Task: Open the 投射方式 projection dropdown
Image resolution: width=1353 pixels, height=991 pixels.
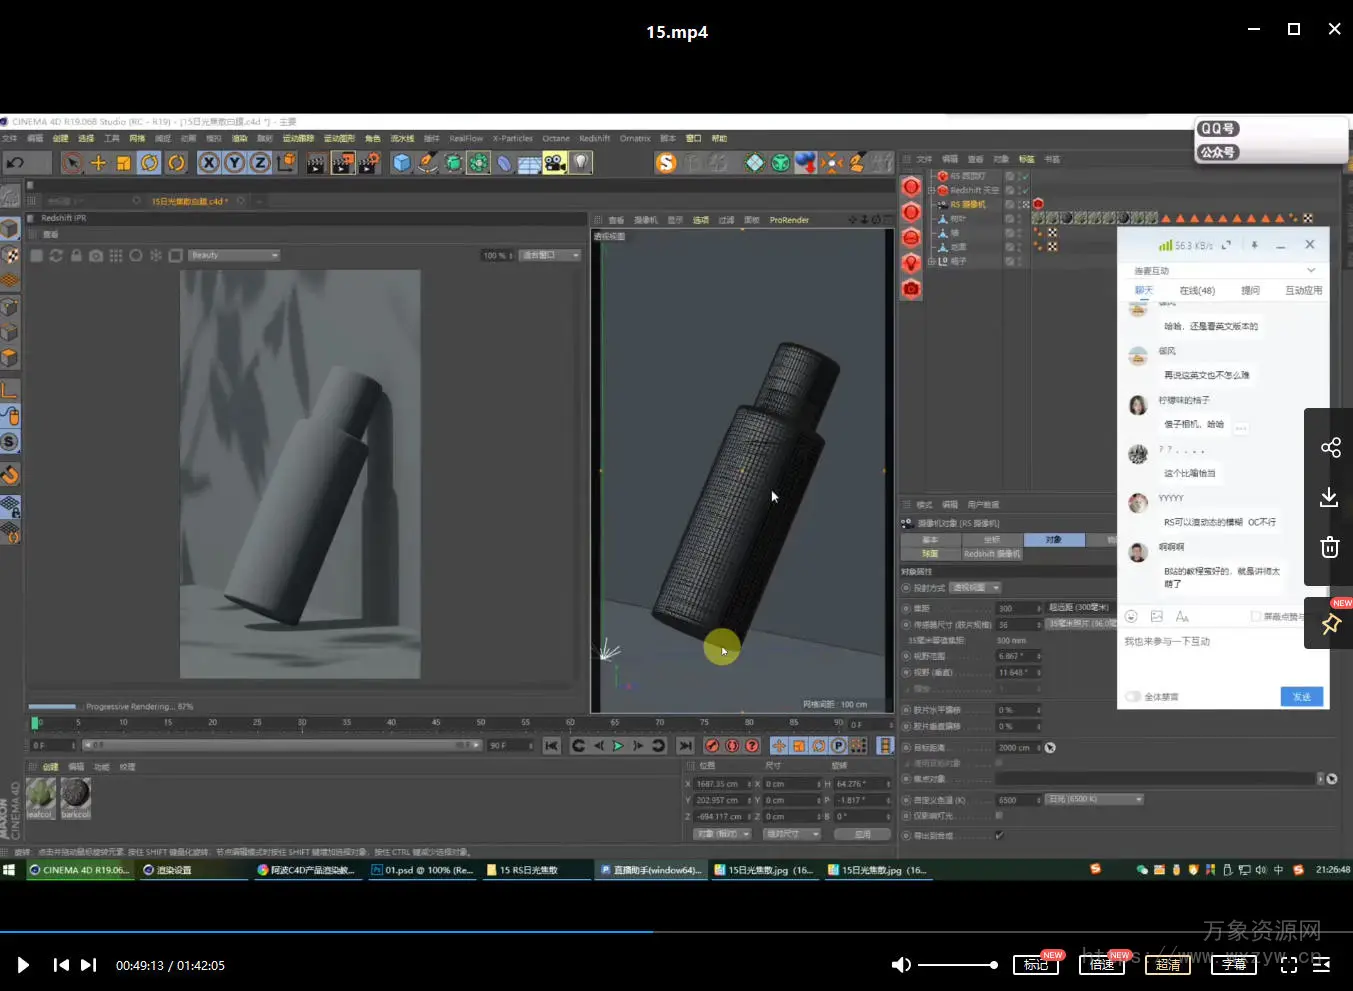Action: [975, 588]
